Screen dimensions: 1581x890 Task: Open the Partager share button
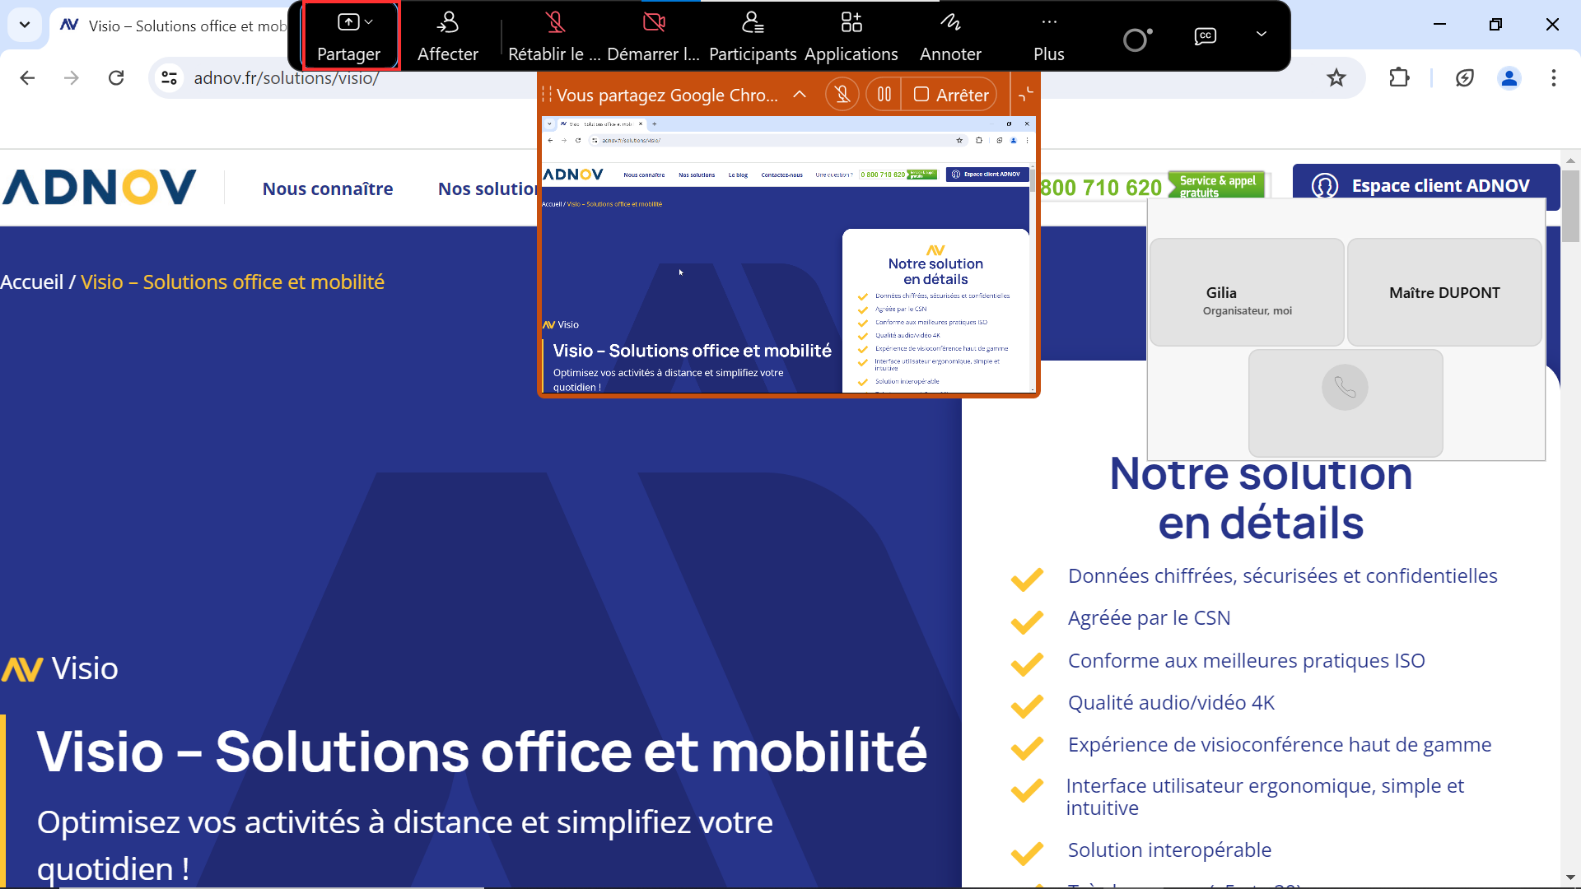(349, 37)
